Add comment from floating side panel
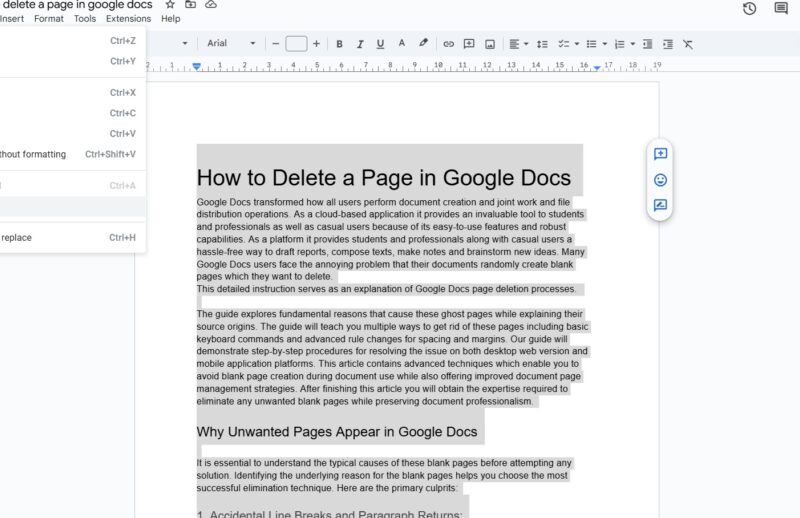 [660, 154]
